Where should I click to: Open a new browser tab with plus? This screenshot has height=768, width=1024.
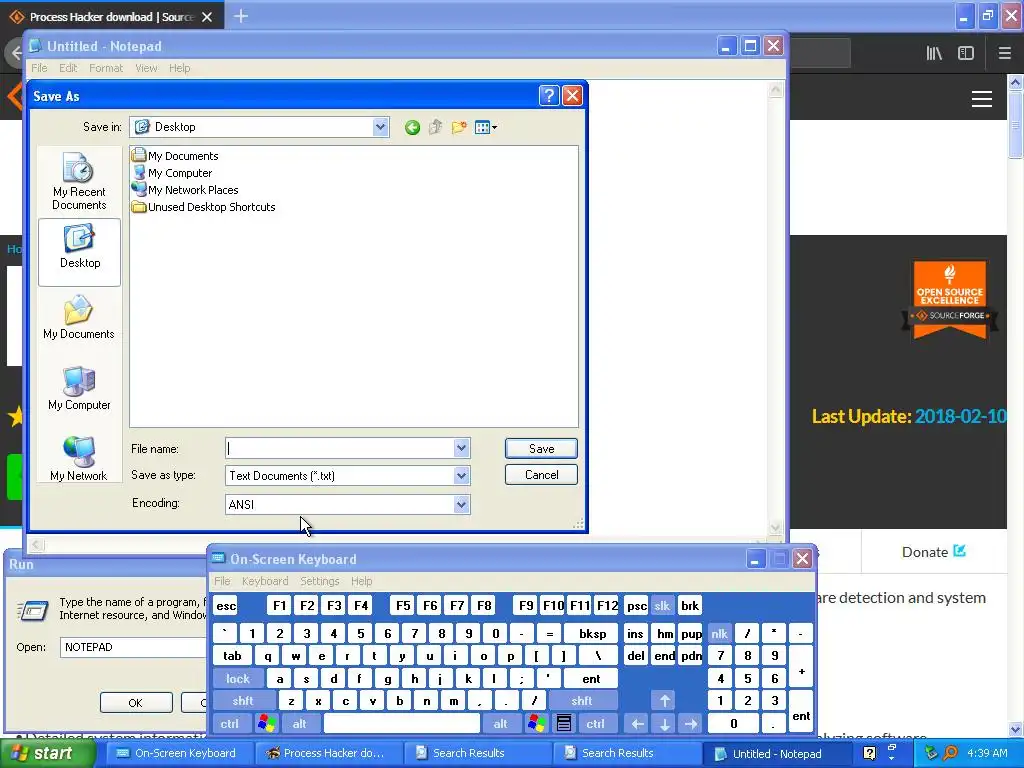point(240,16)
